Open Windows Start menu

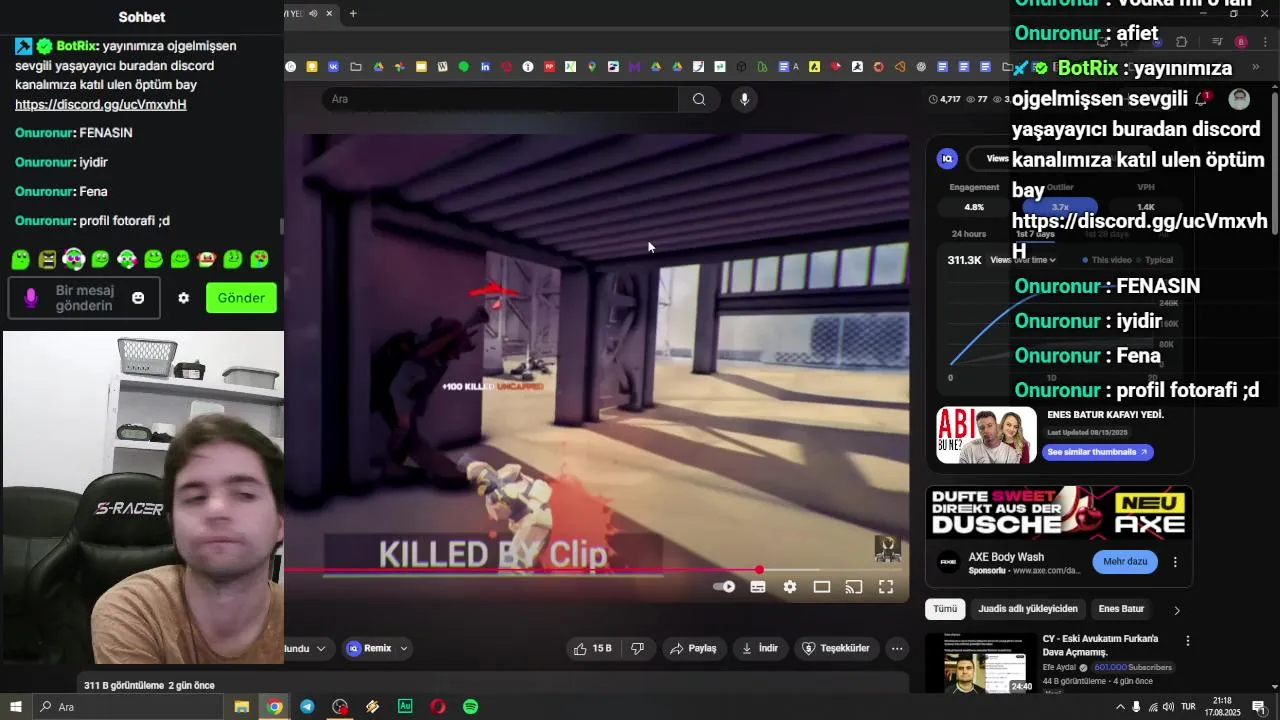tap(16, 707)
